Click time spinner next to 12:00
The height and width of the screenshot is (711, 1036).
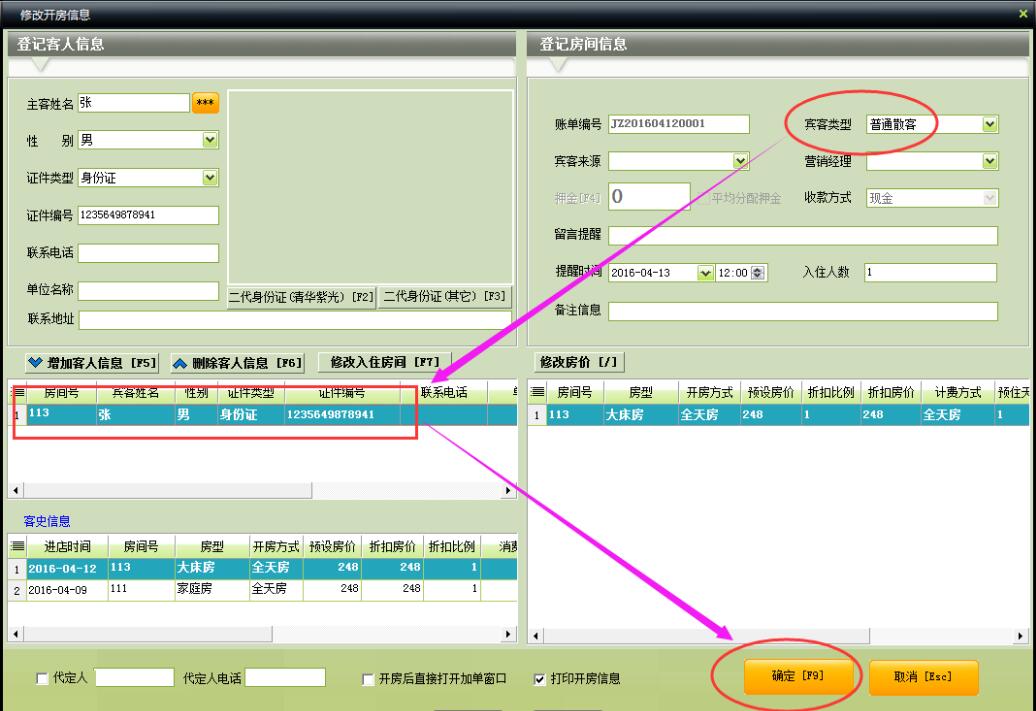[x=757, y=273]
